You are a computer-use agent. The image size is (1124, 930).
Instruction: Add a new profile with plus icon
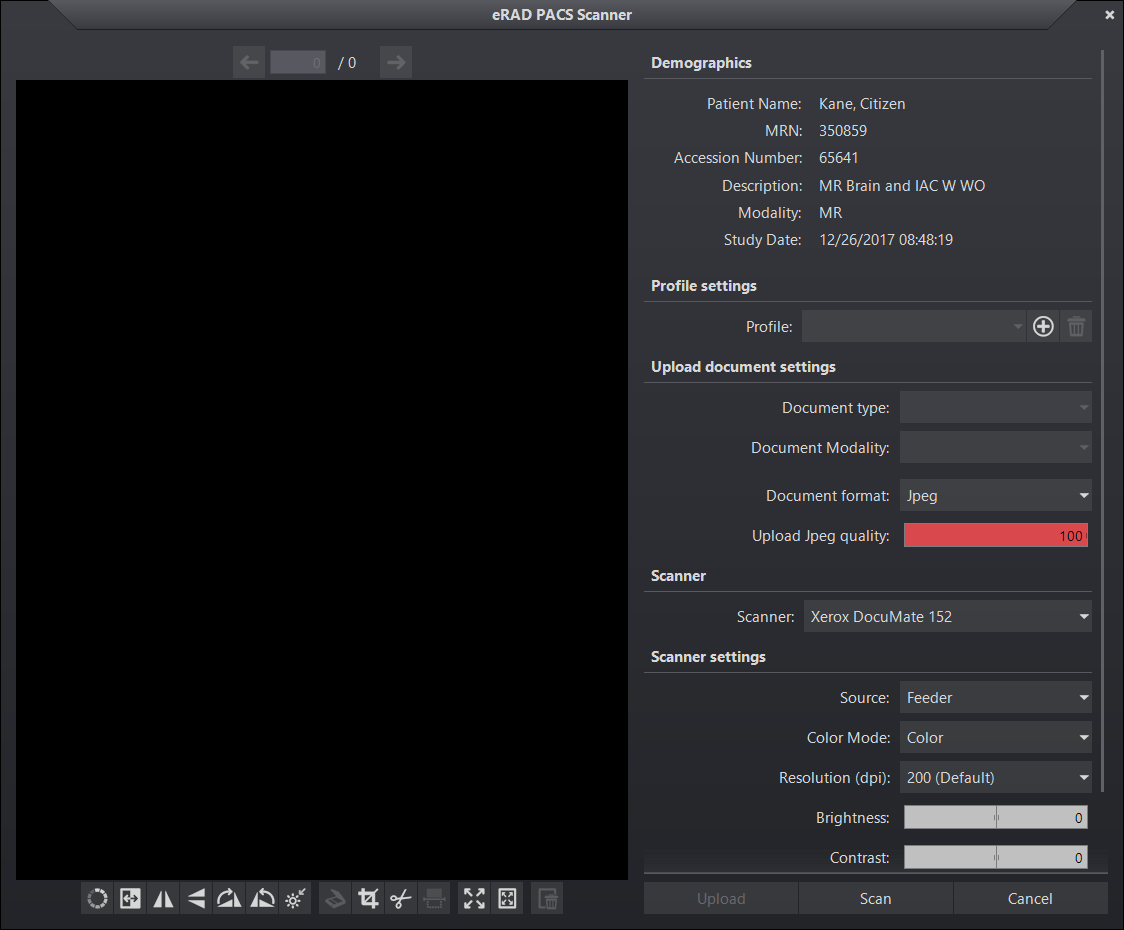[x=1043, y=327]
